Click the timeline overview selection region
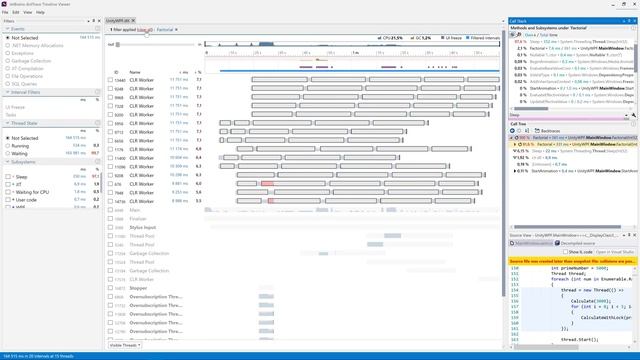Image resolution: width=640 pixels, height=360 pixels. [267, 44]
